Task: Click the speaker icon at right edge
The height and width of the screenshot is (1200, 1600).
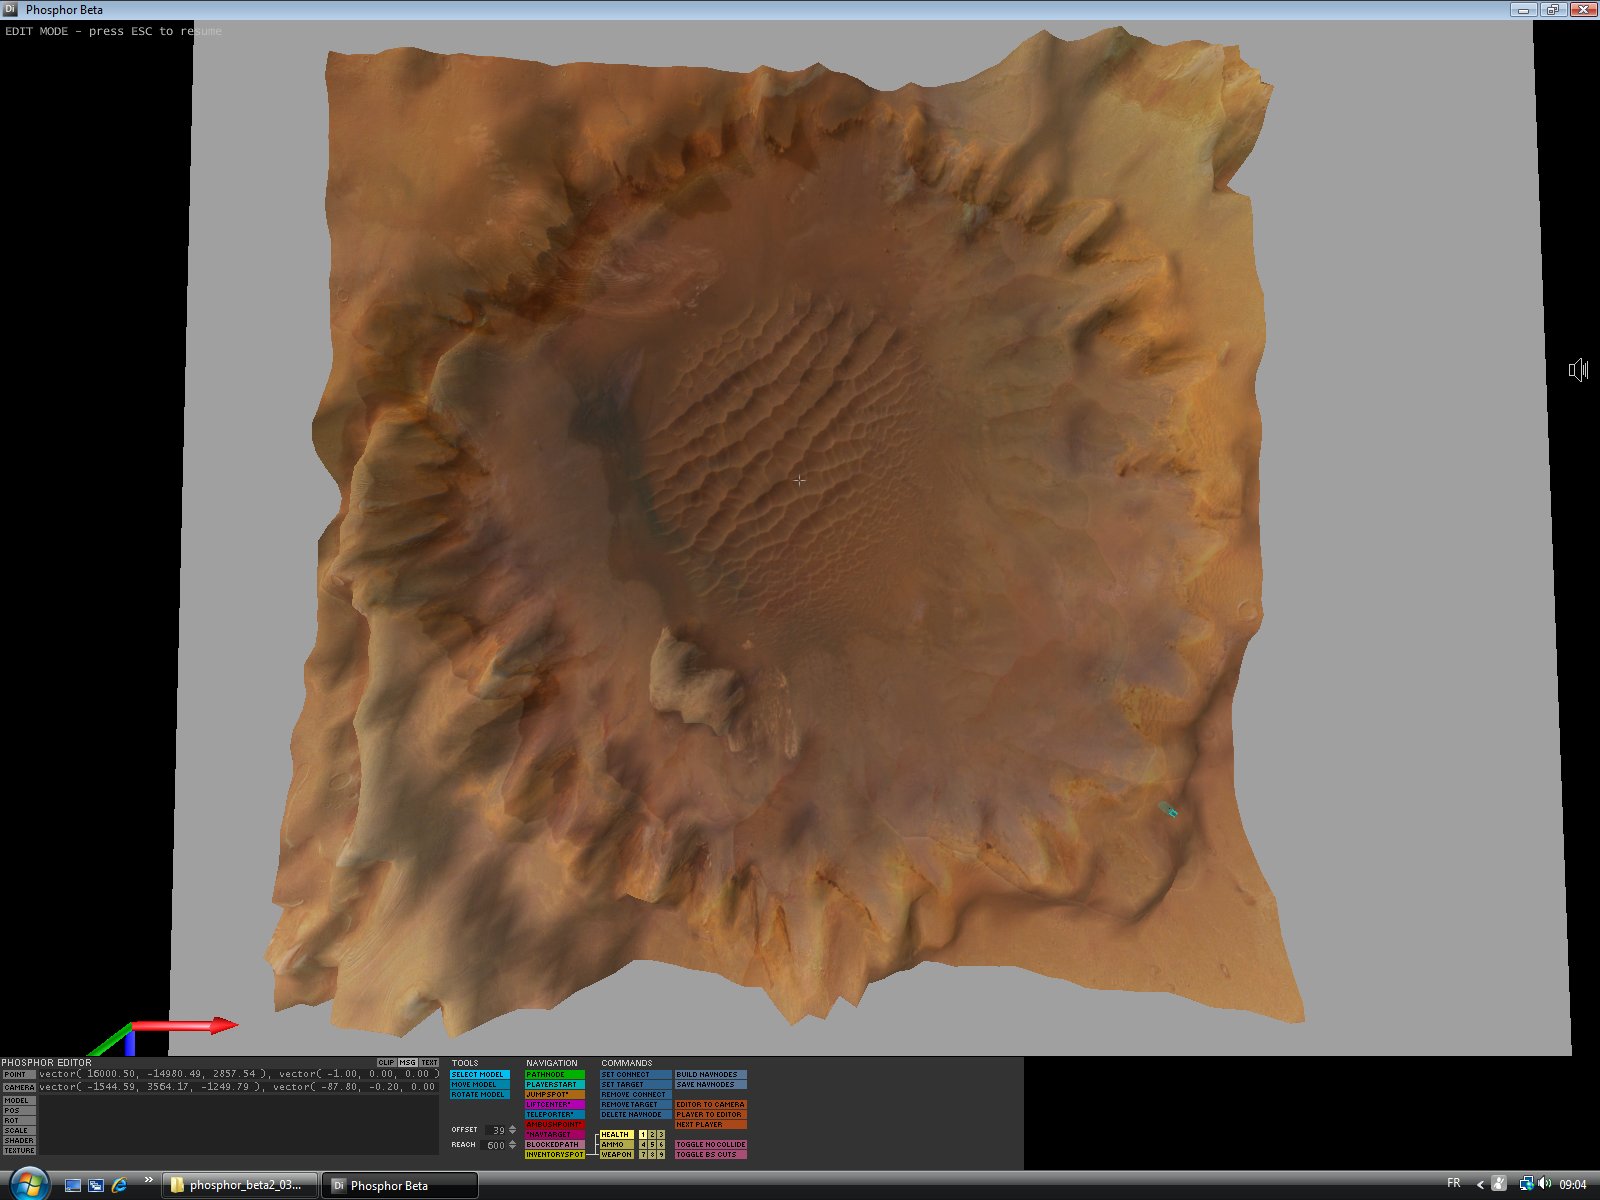Action: [1578, 370]
